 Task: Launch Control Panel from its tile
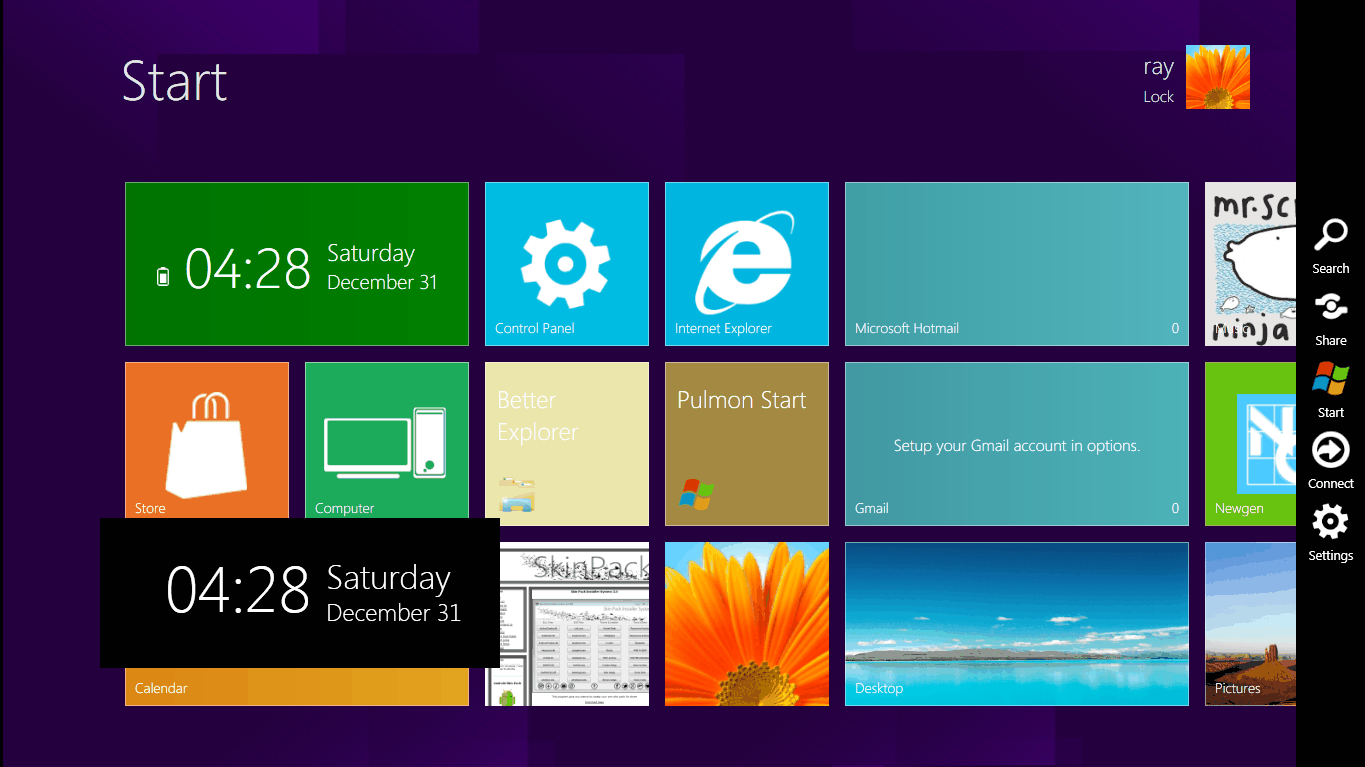coord(566,263)
